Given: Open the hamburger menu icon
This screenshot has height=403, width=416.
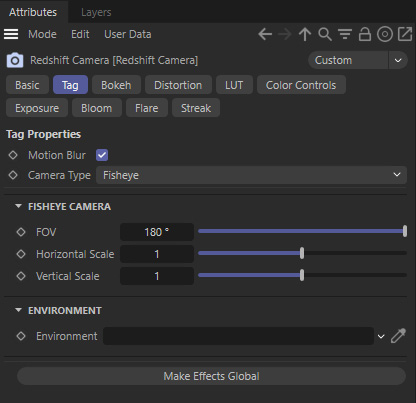Looking at the screenshot, I should point(11,34).
